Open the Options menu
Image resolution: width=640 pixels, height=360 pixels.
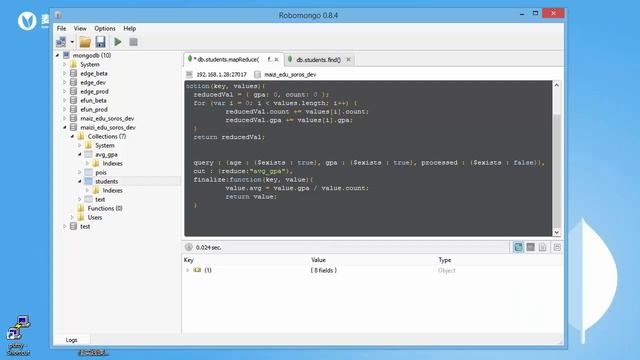pyautogui.click(x=105, y=28)
